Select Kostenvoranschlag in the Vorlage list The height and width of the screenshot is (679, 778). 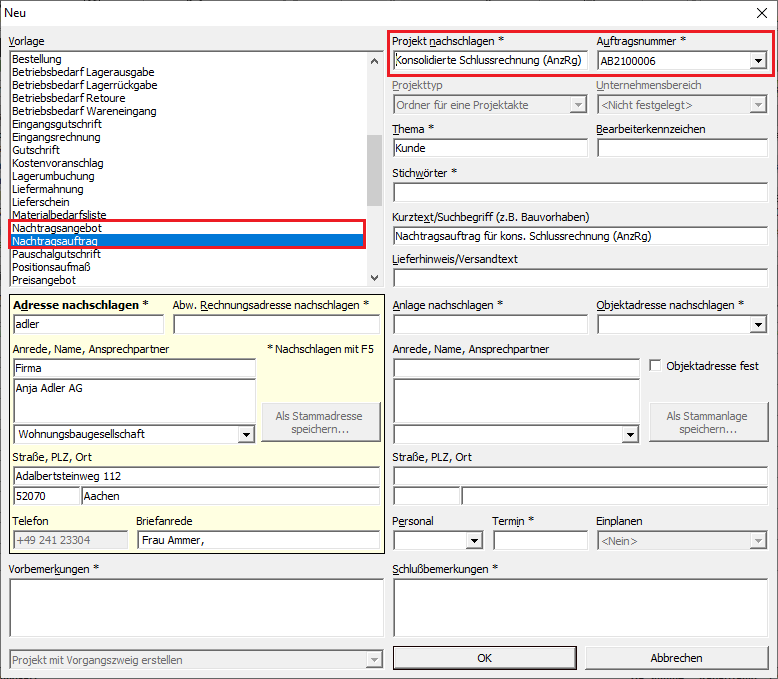57,163
